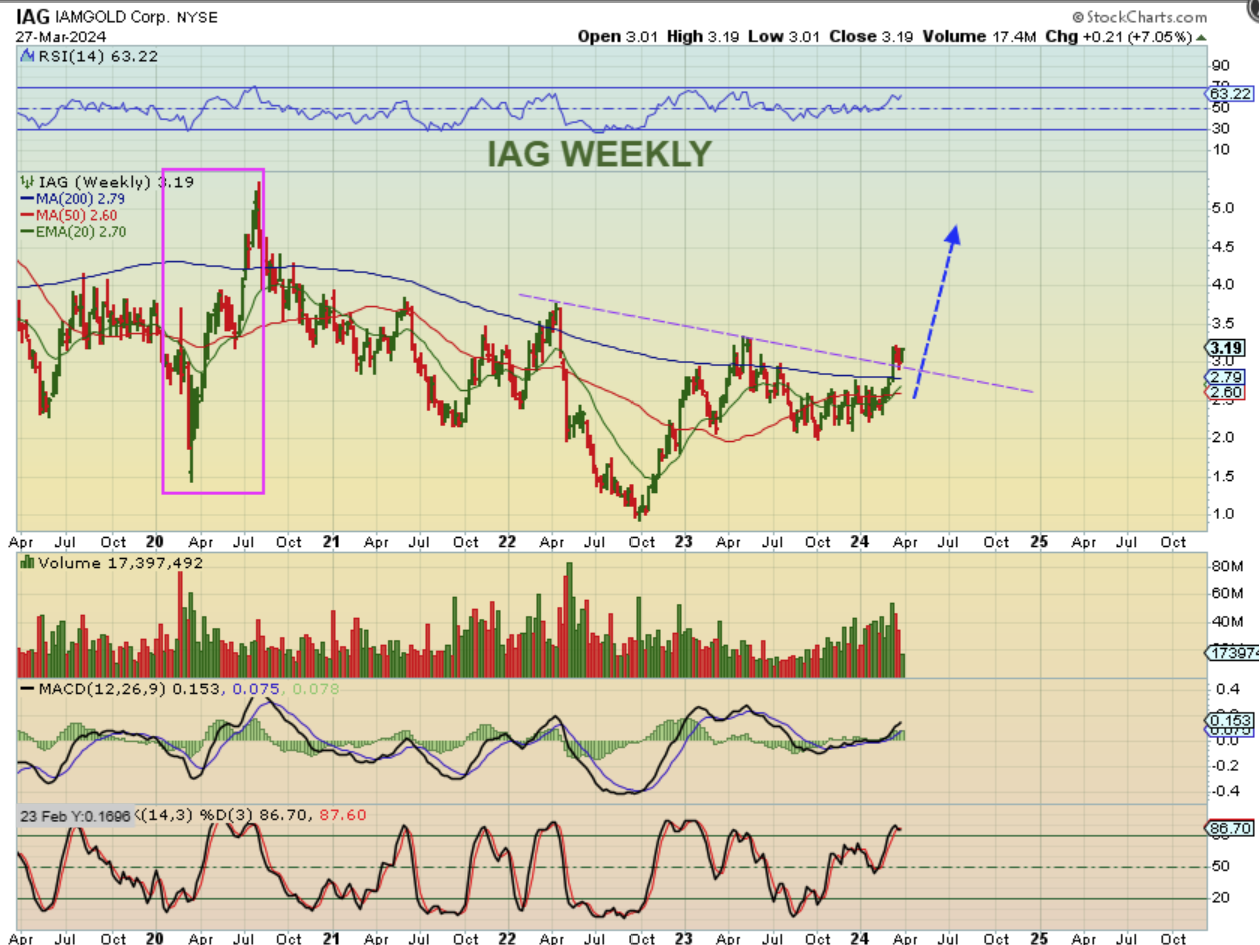
Task: Click the blue 0.075 MACD signal value
Action: tap(254, 689)
